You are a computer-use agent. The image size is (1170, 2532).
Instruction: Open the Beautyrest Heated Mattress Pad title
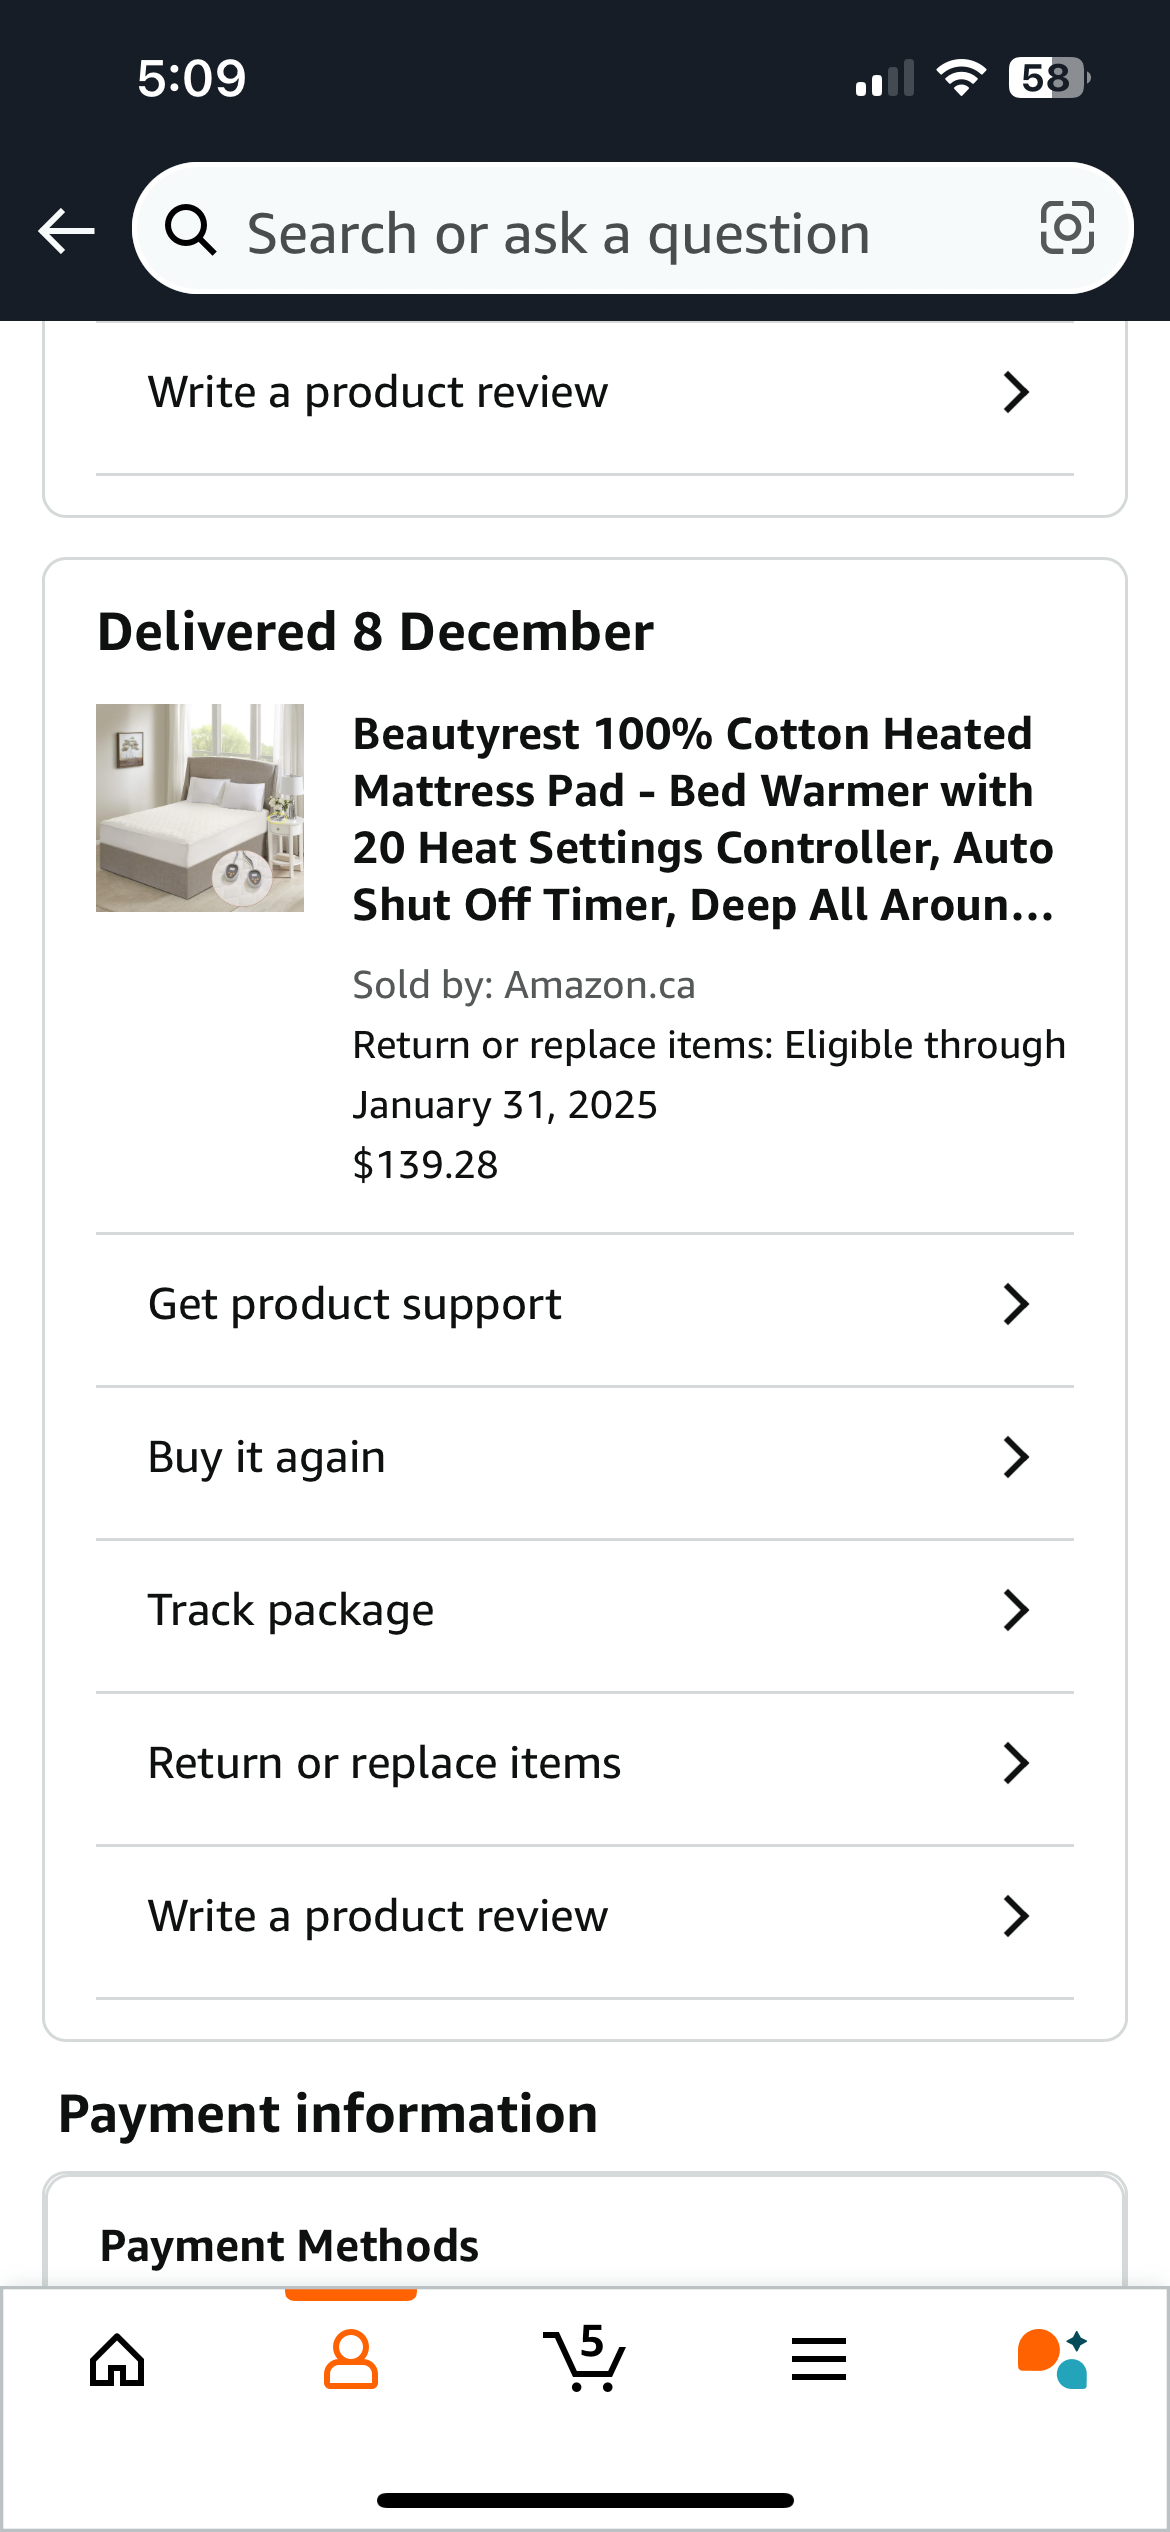click(x=703, y=819)
